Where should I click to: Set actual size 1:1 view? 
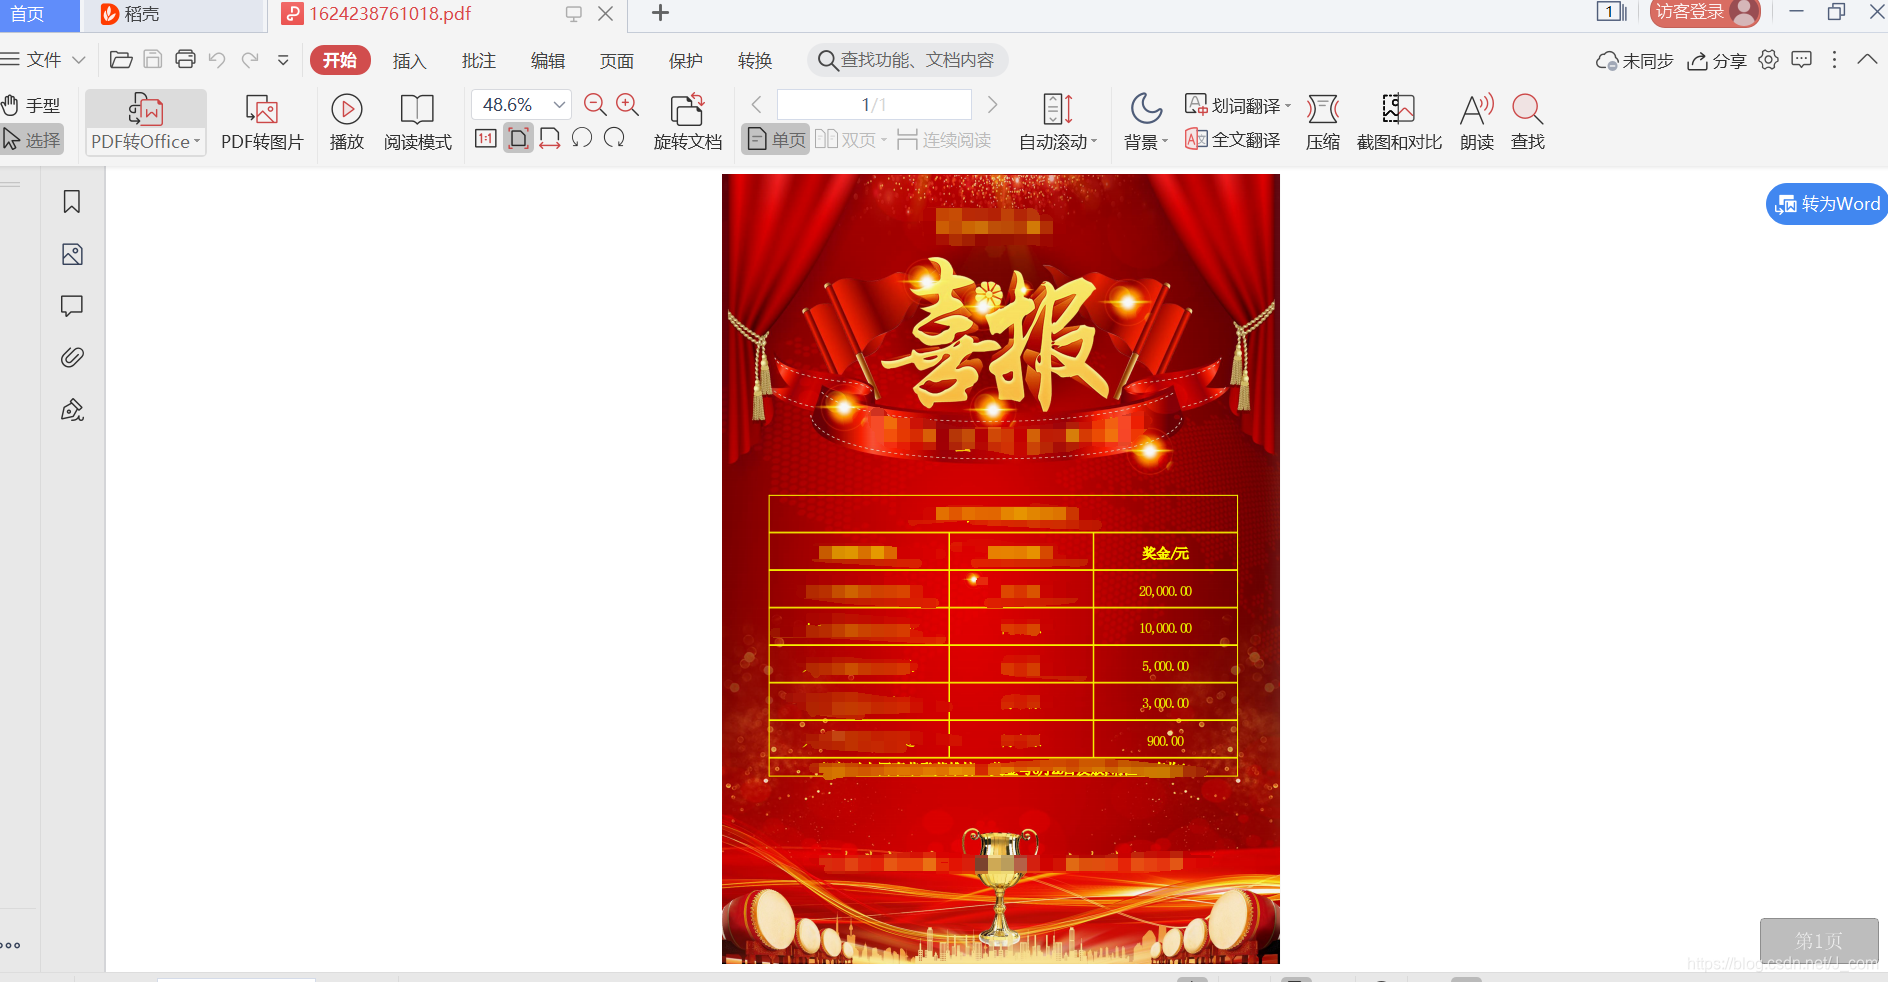click(x=486, y=138)
